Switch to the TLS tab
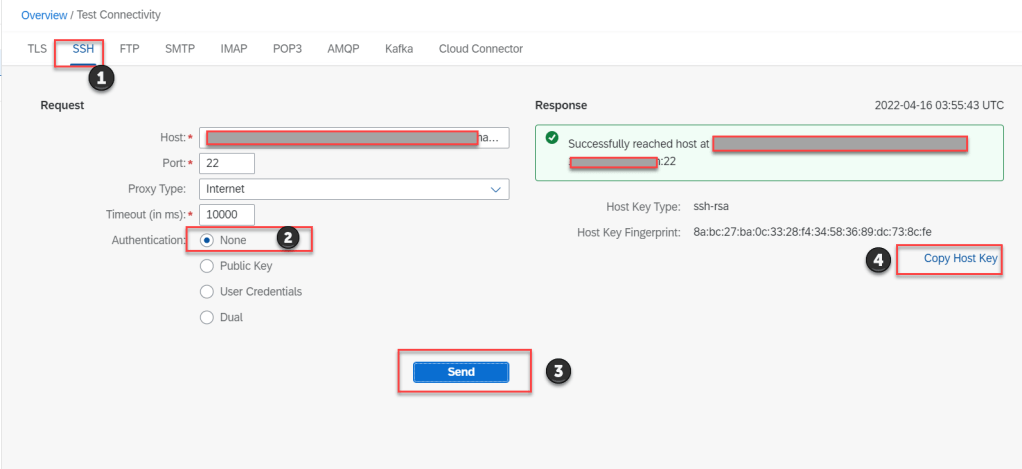This screenshot has width=1022, height=469. click(x=37, y=49)
